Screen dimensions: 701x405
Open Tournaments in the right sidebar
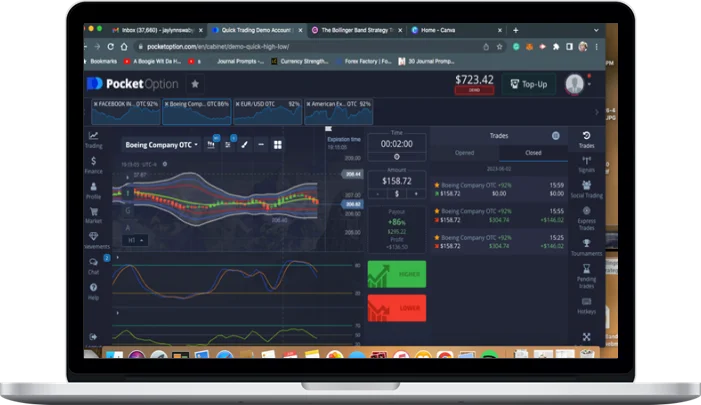click(586, 245)
